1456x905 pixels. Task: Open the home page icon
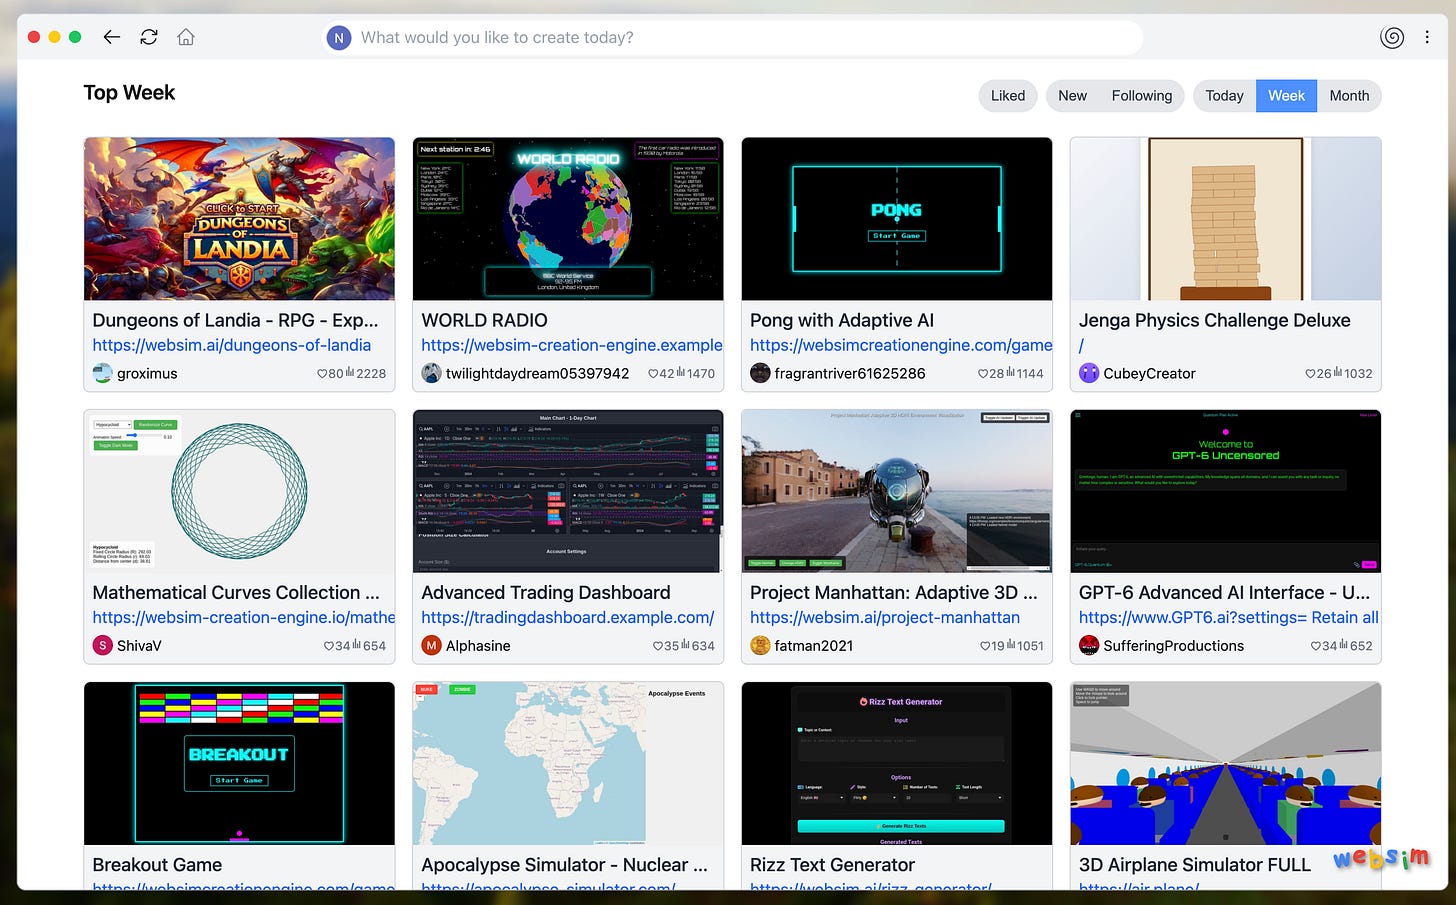pyautogui.click(x=186, y=38)
